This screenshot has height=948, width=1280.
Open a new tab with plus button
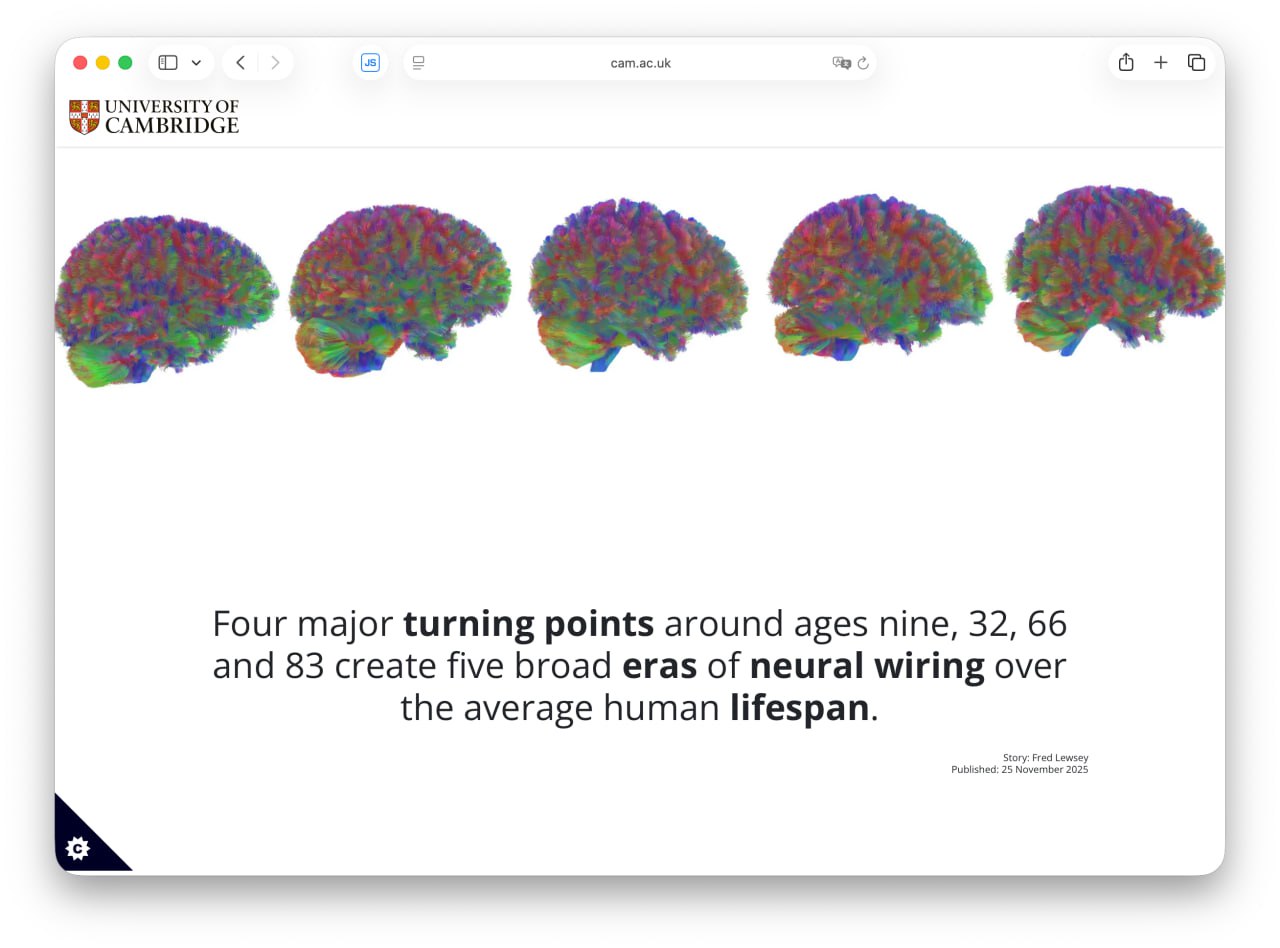coord(1160,63)
